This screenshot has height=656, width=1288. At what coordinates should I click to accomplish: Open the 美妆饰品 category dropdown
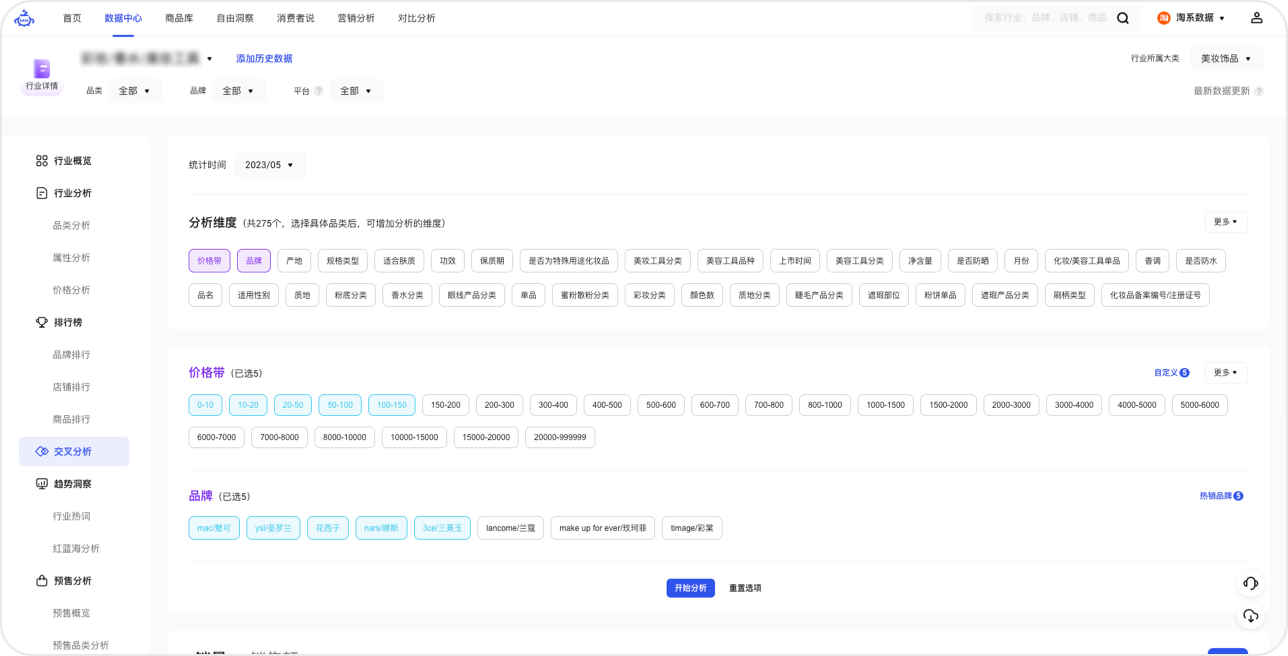click(1226, 59)
